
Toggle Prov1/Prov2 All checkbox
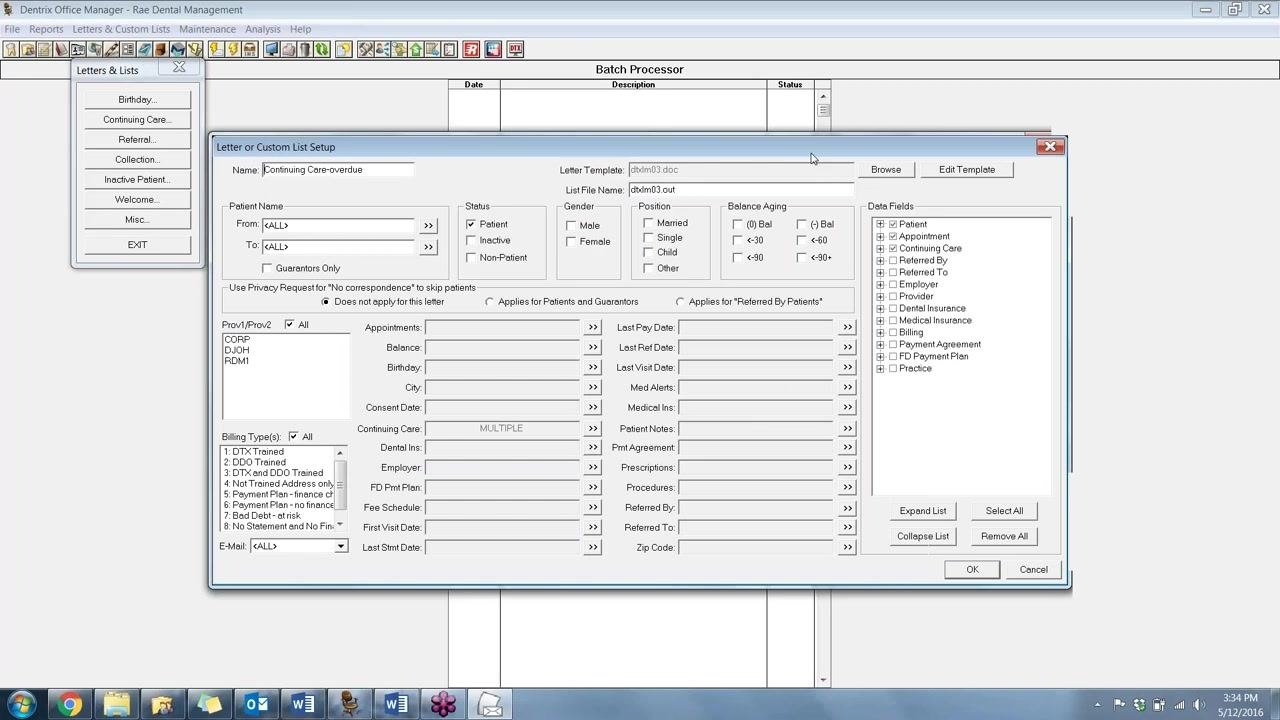[x=289, y=324]
